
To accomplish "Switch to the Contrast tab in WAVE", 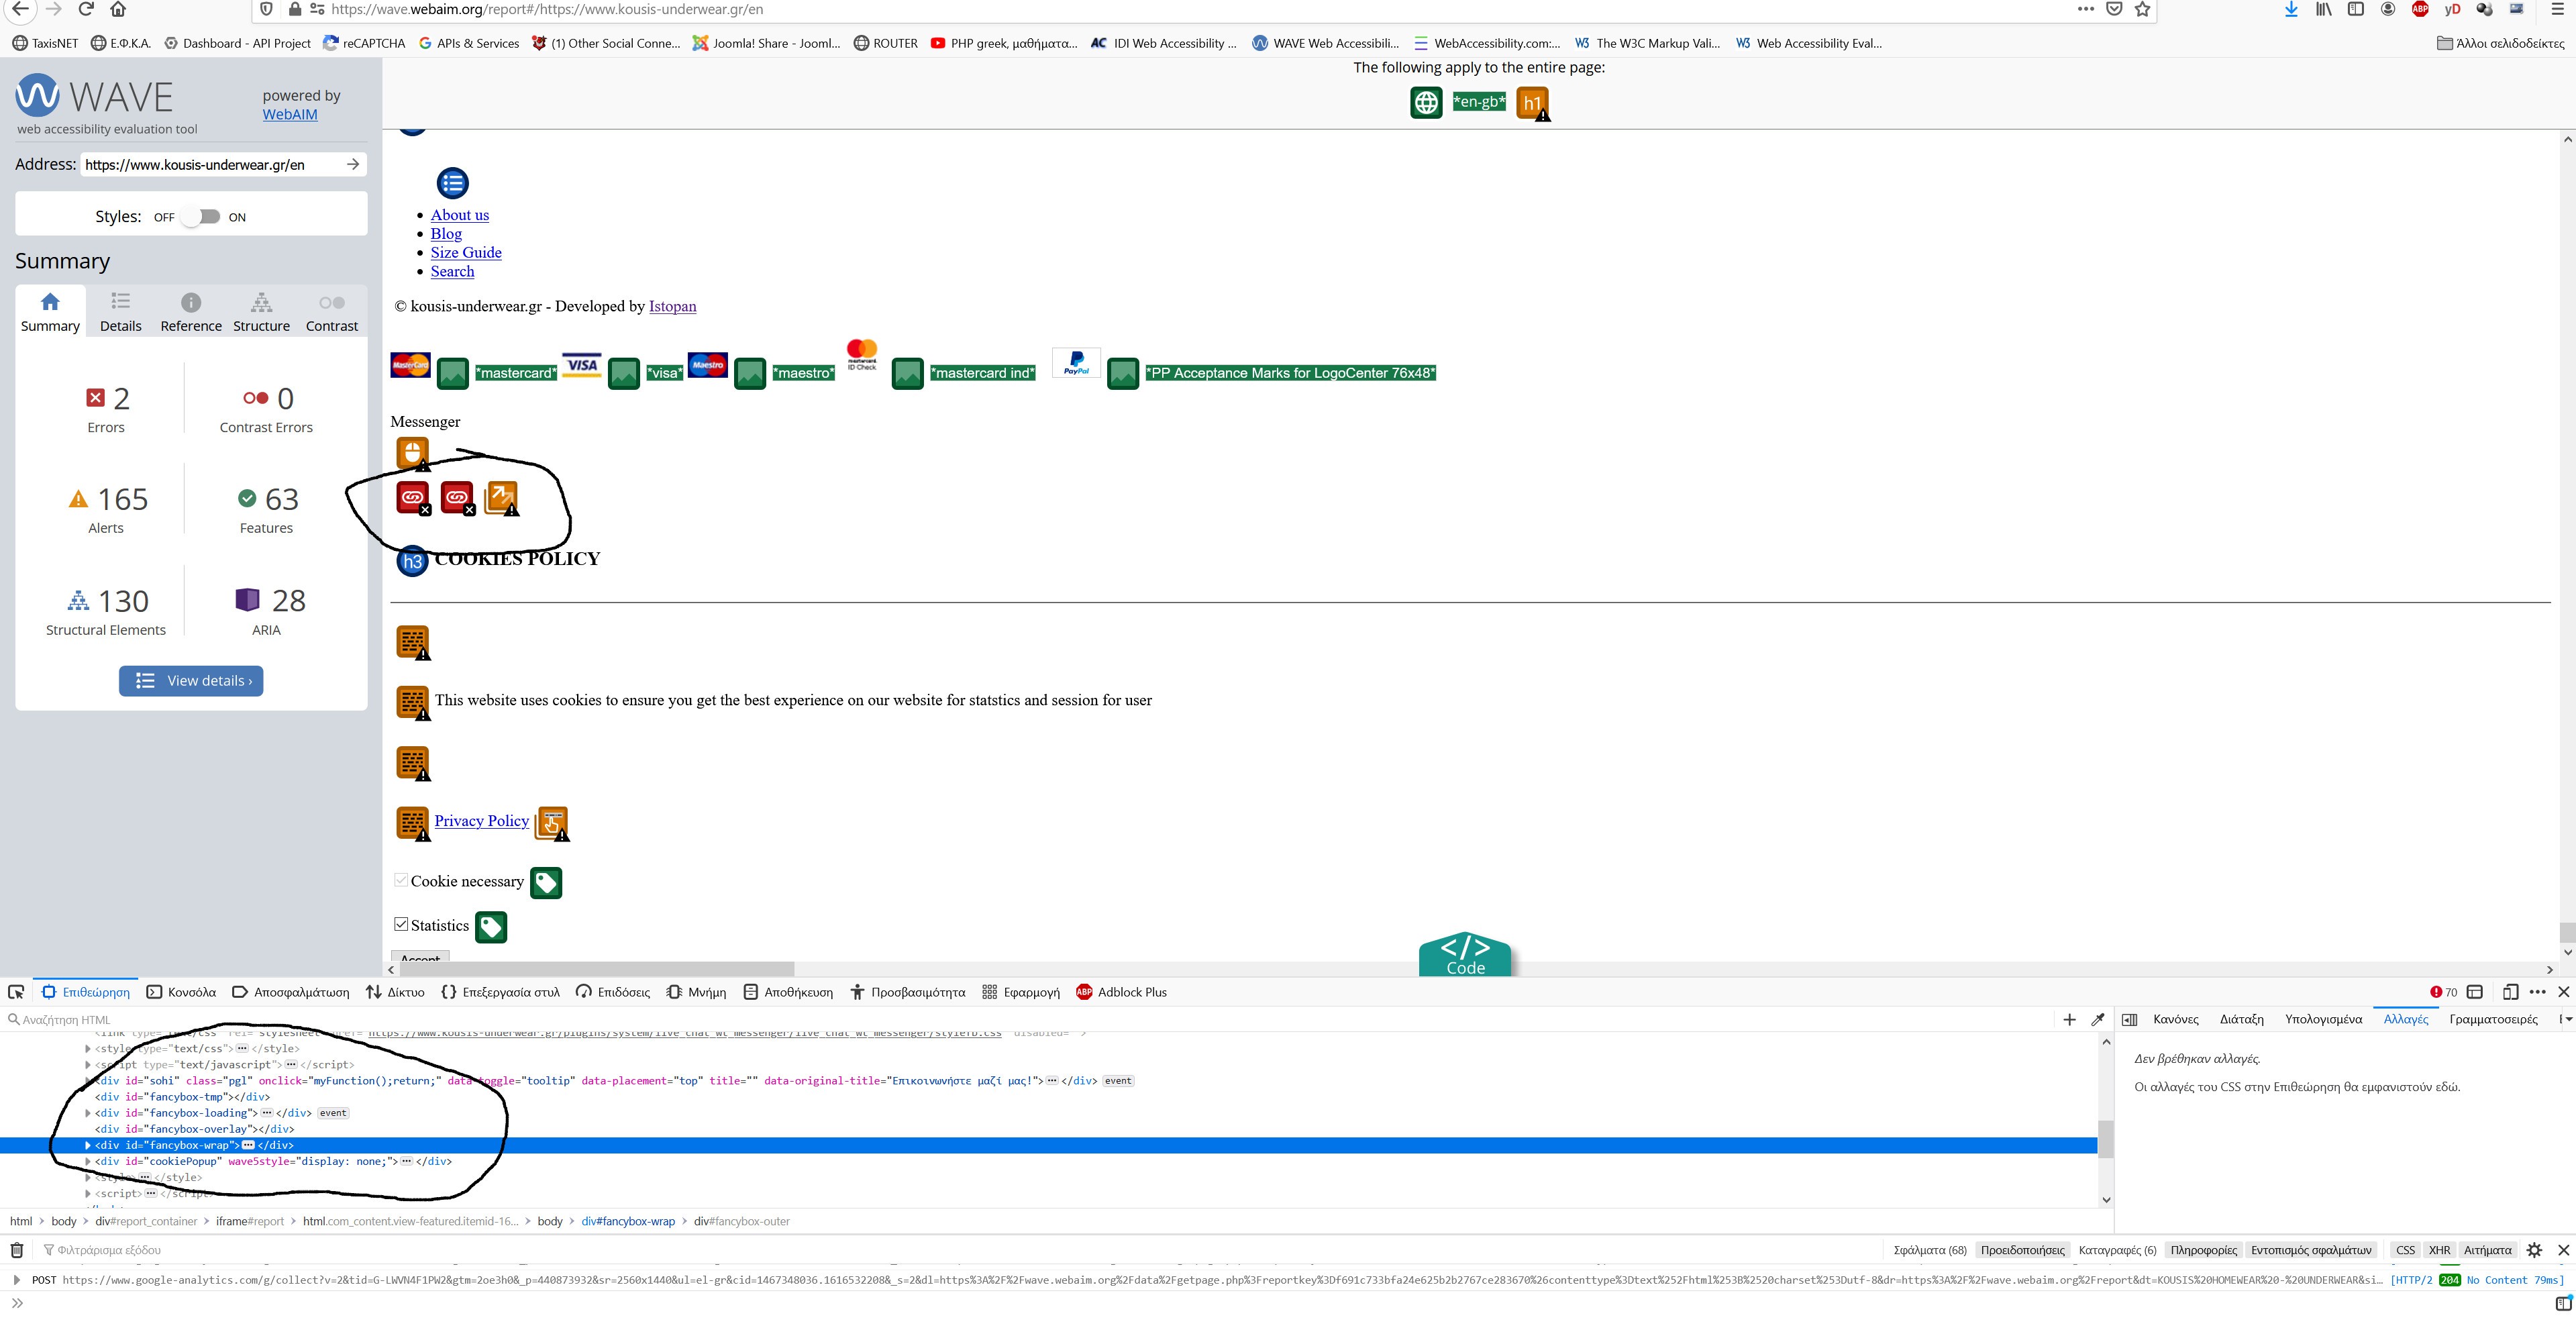I will 331,312.
